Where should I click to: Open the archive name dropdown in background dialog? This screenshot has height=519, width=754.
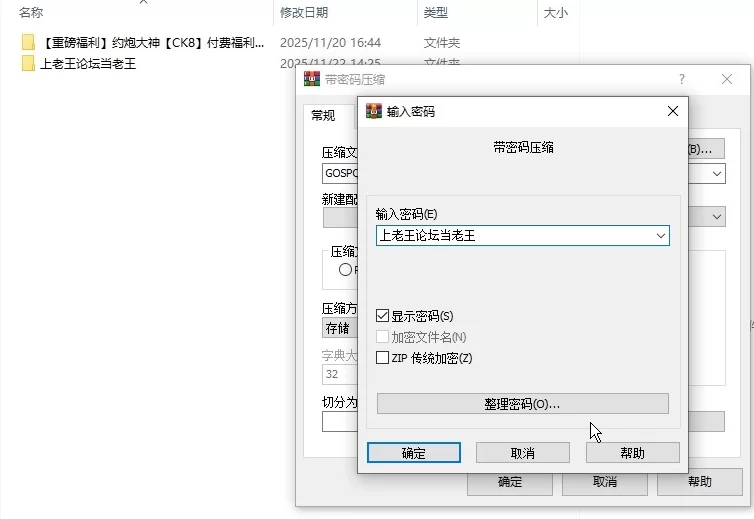click(717, 173)
